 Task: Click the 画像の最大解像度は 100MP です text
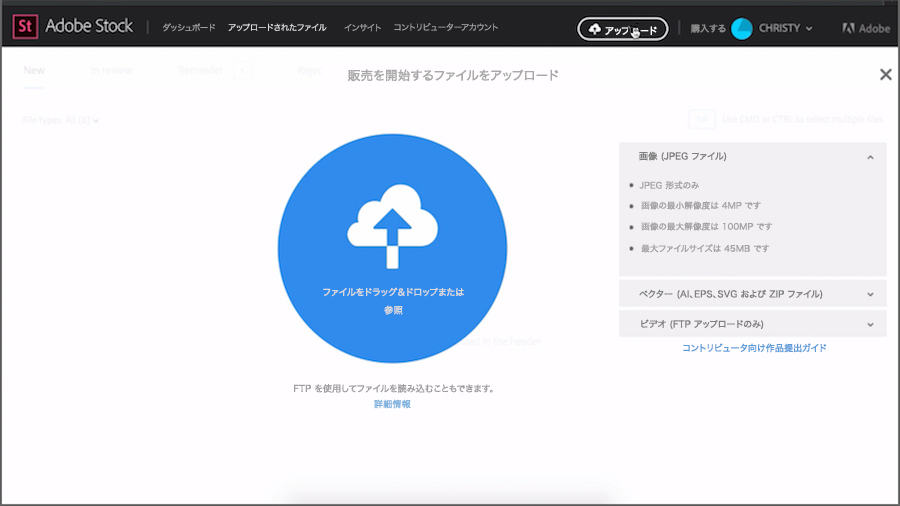coord(707,227)
